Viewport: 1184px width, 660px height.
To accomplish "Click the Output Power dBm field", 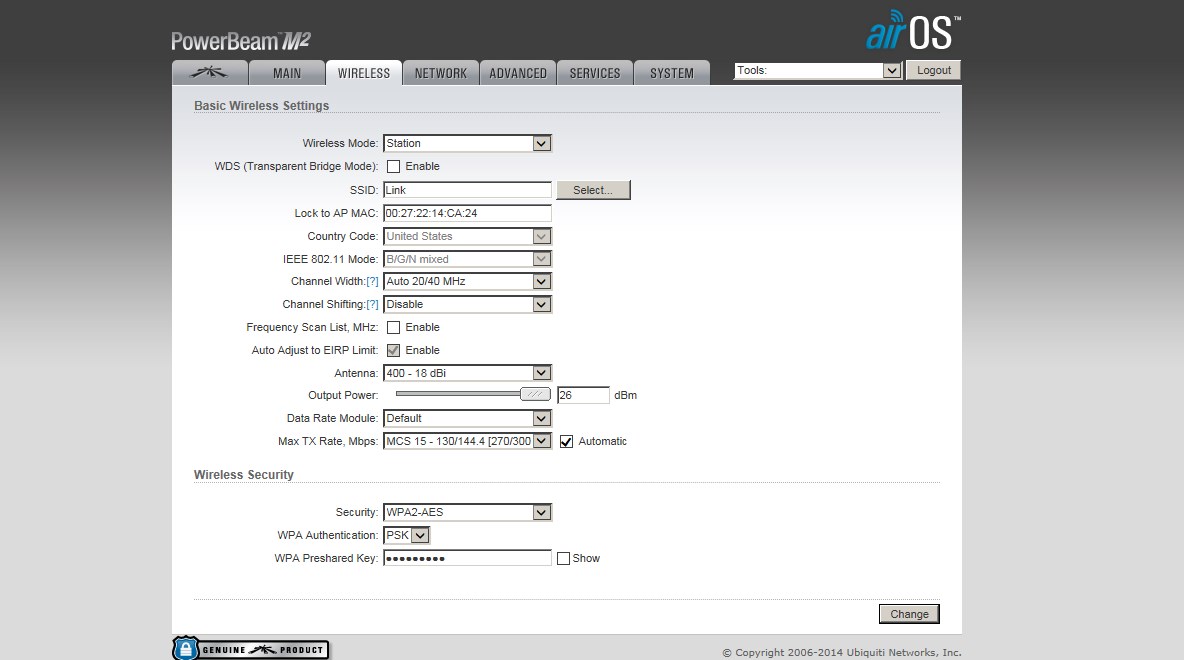I will [583, 395].
